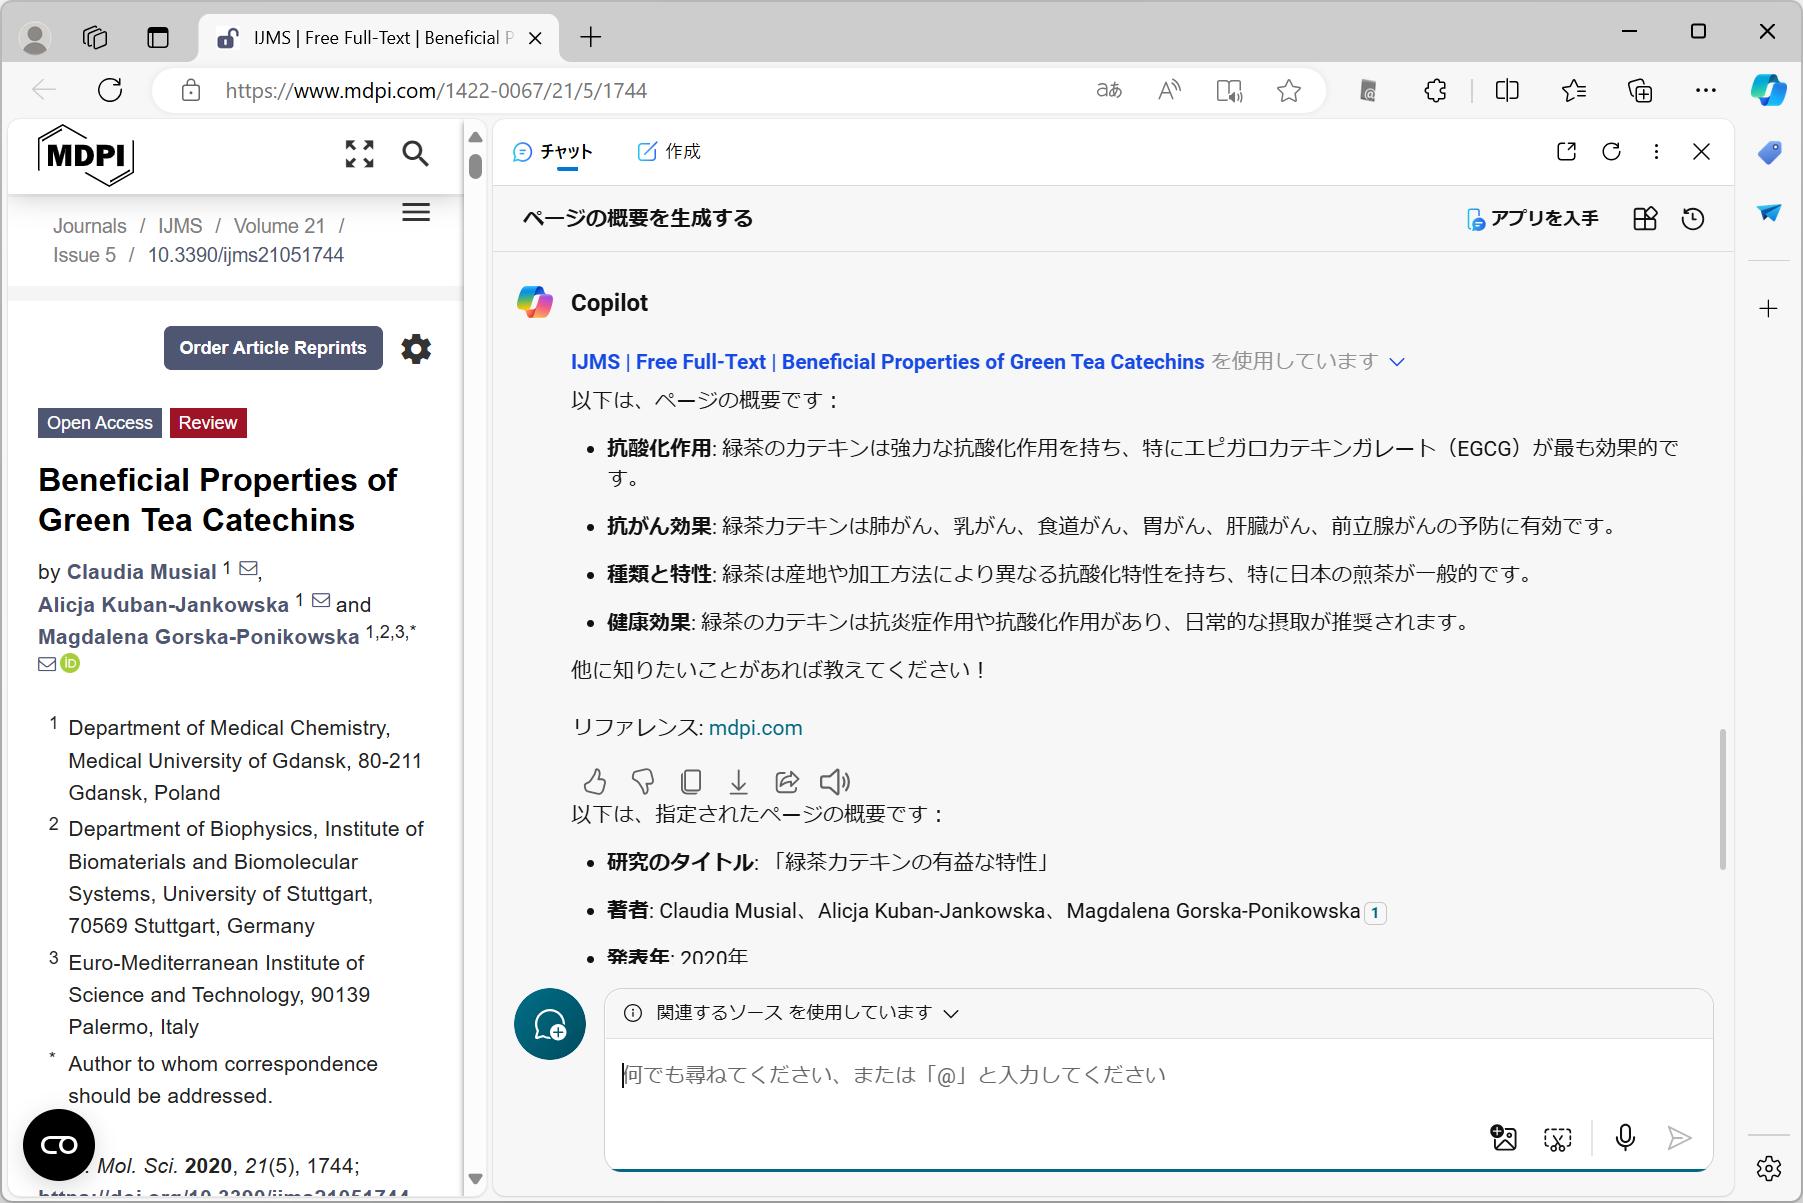The height and width of the screenshot is (1203, 1803).
Task: Open Copilot in new window icon
Action: click(x=1567, y=152)
